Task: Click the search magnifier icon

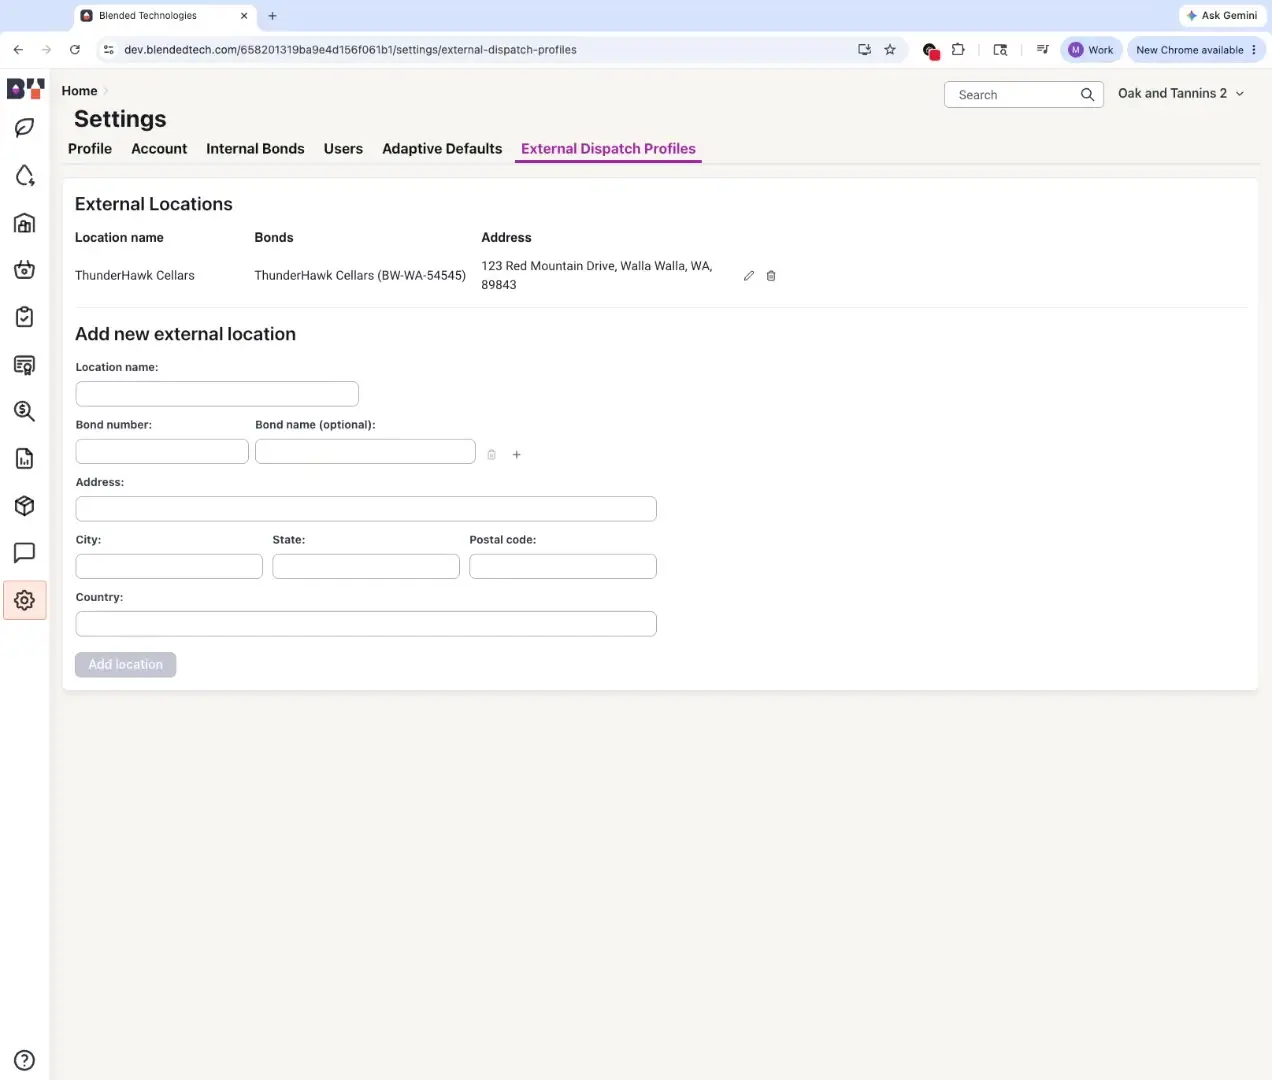Action: [x=1087, y=95]
